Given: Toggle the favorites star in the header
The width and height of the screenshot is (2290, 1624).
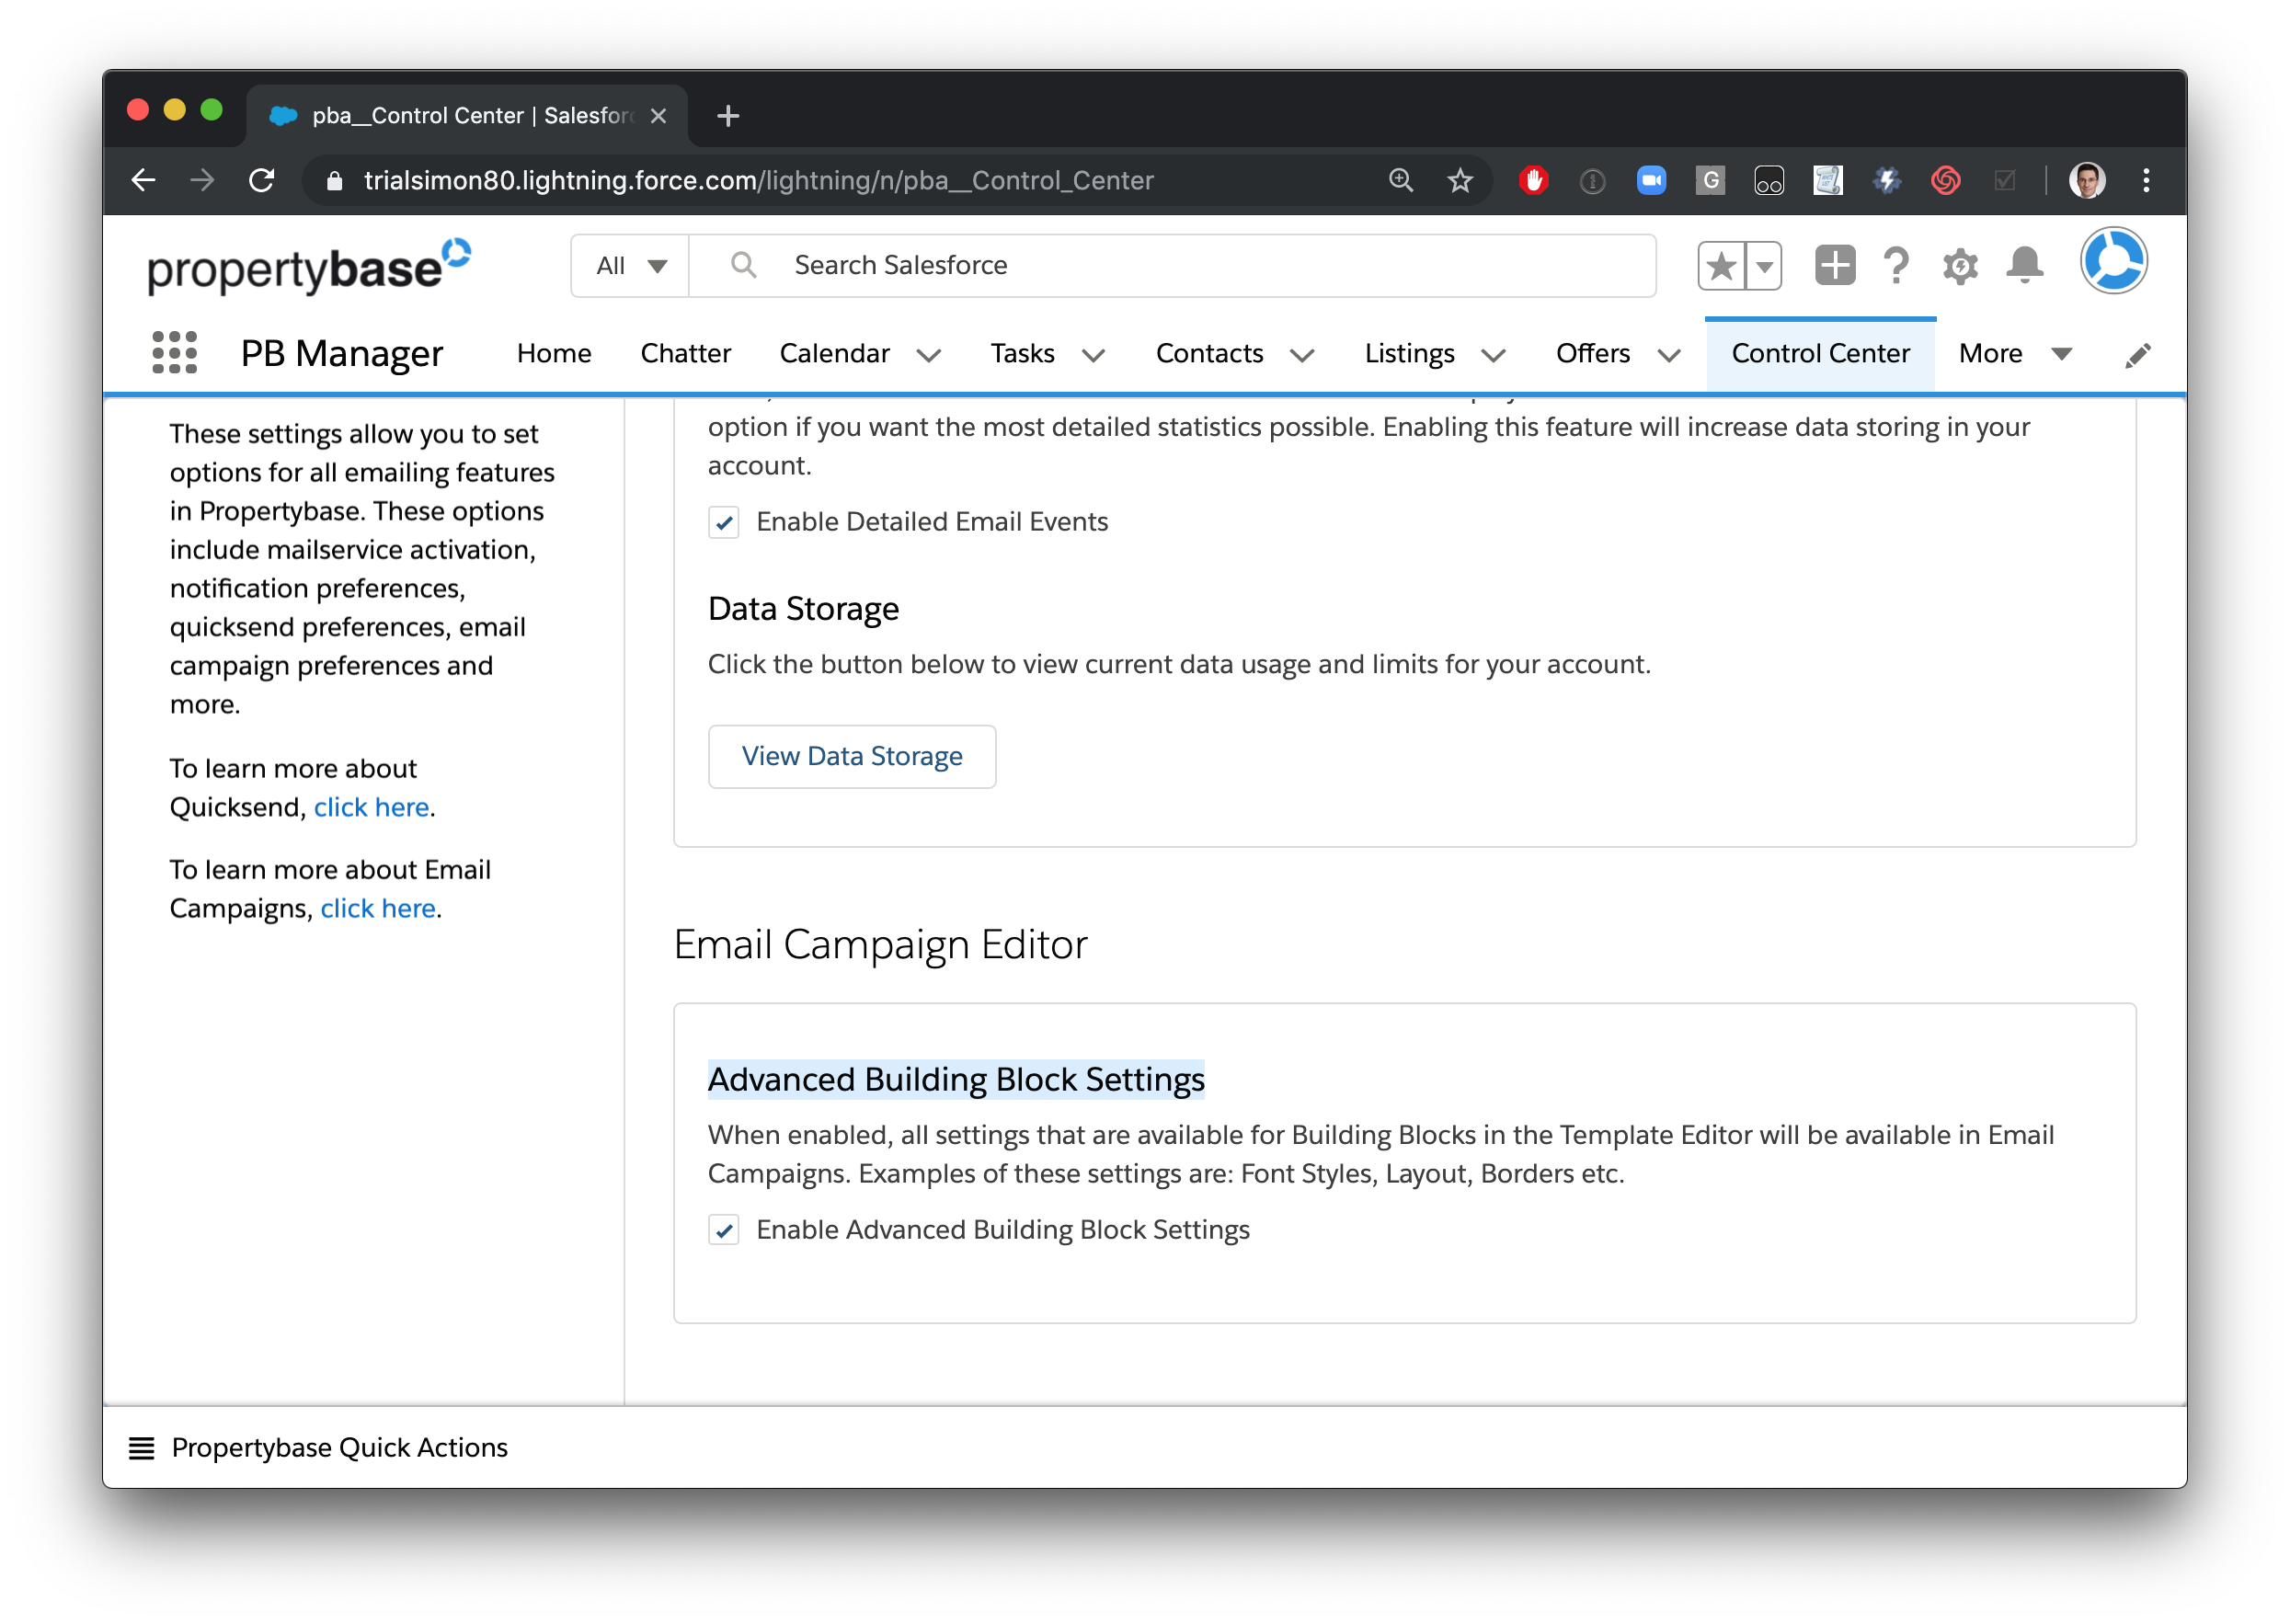Looking at the screenshot, I should [x=1722, y=265].
